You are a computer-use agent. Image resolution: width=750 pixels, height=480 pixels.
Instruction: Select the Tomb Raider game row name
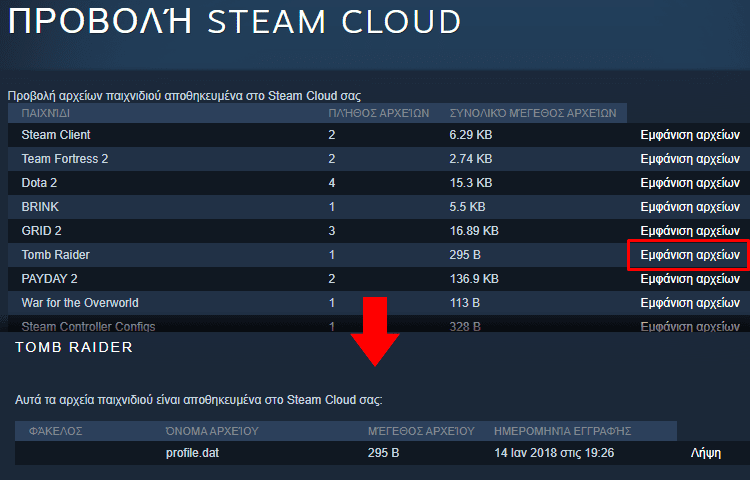(55, 255)
